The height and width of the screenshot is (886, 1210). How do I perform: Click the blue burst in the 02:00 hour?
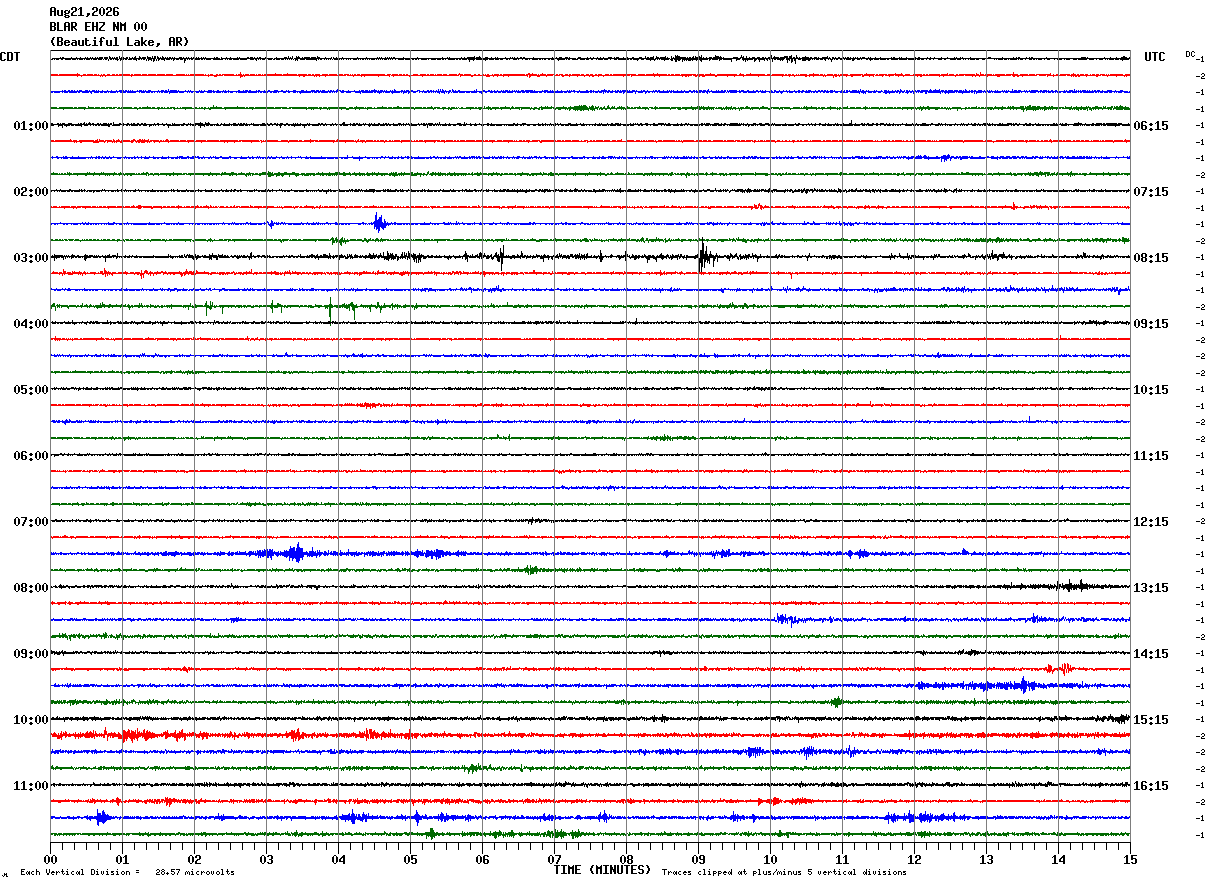[x=378, y=223]
